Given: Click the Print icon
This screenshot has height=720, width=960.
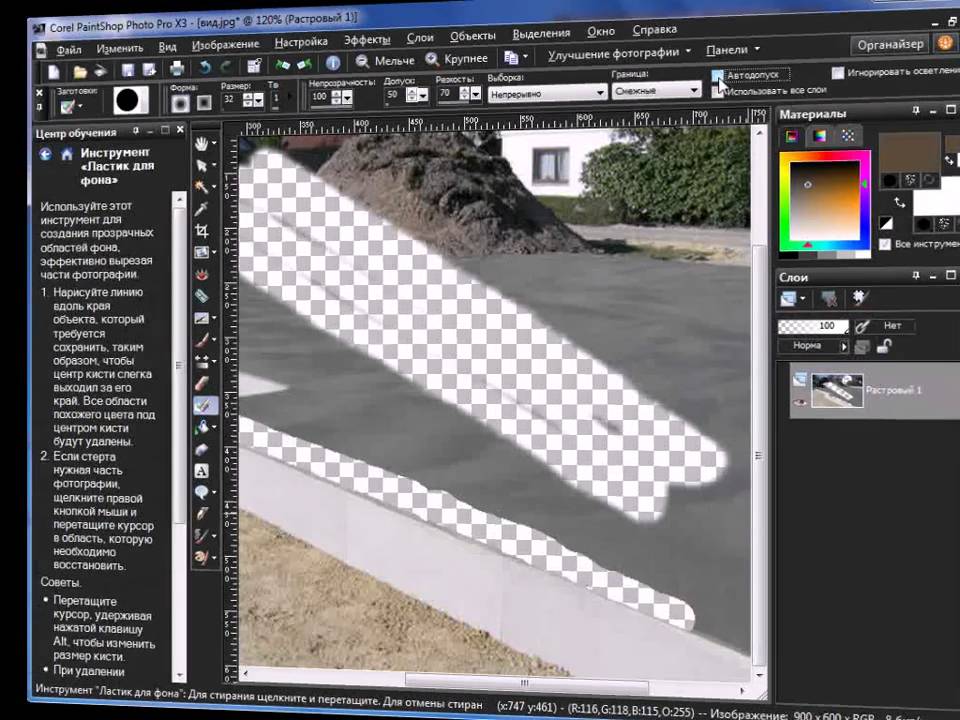Looking at the screenshot, I should [177, 69].
